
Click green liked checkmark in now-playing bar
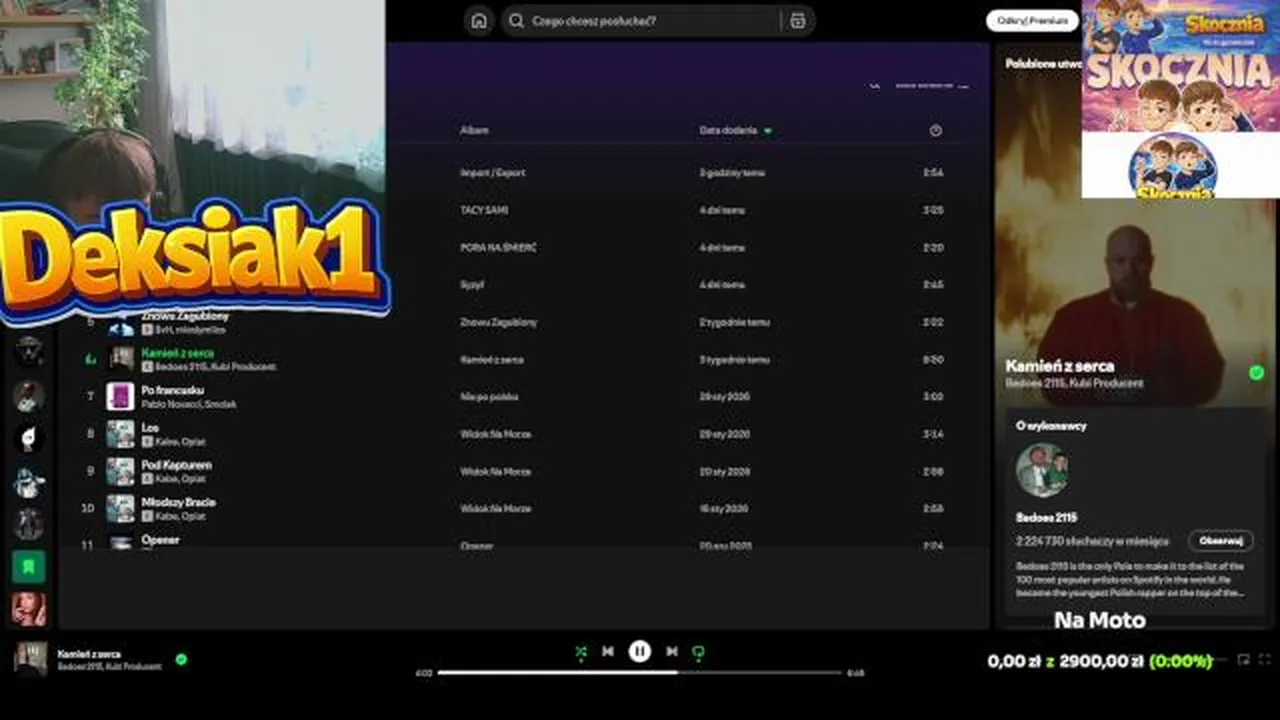tap(181, 659)
